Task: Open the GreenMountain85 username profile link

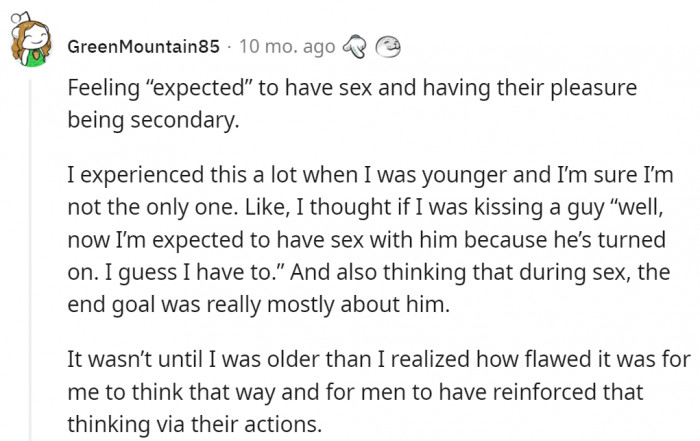Action: [142, 47]
